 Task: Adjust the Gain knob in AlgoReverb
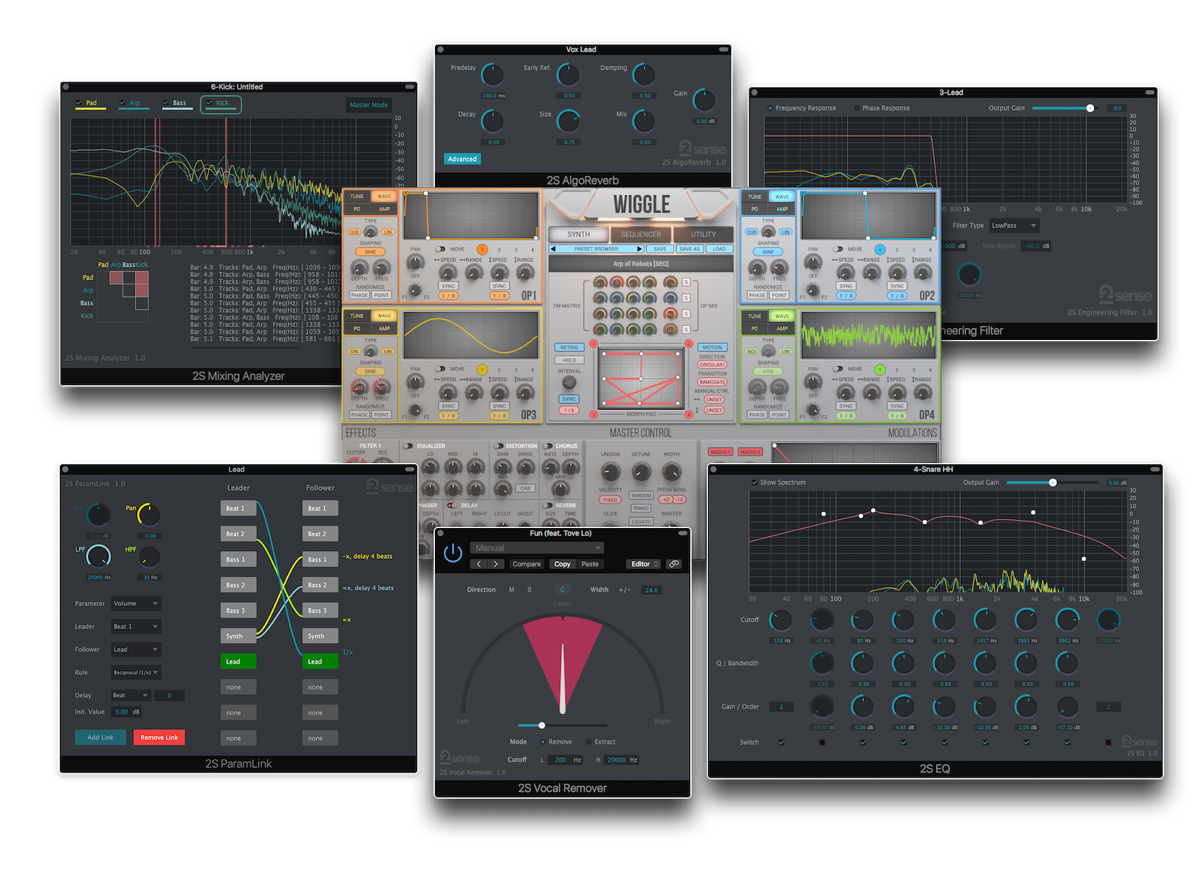click(x=705, y=99)
